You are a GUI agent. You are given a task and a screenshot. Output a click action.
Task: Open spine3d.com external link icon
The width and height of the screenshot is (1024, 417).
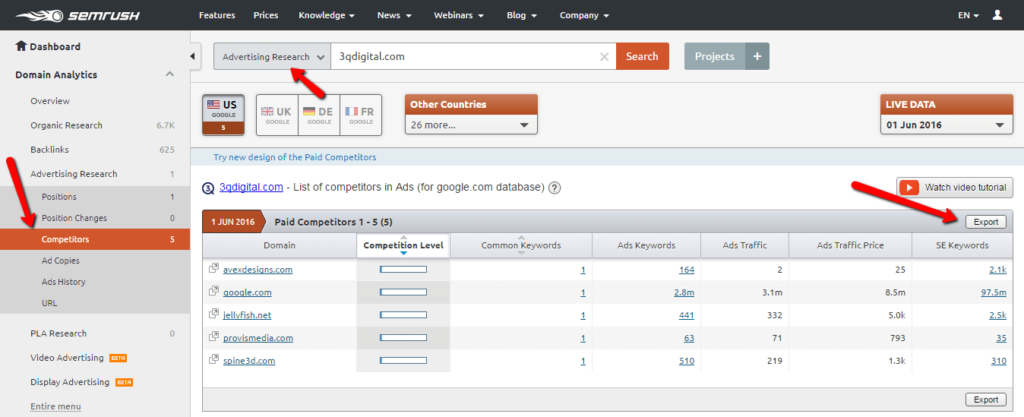[213, 360]
